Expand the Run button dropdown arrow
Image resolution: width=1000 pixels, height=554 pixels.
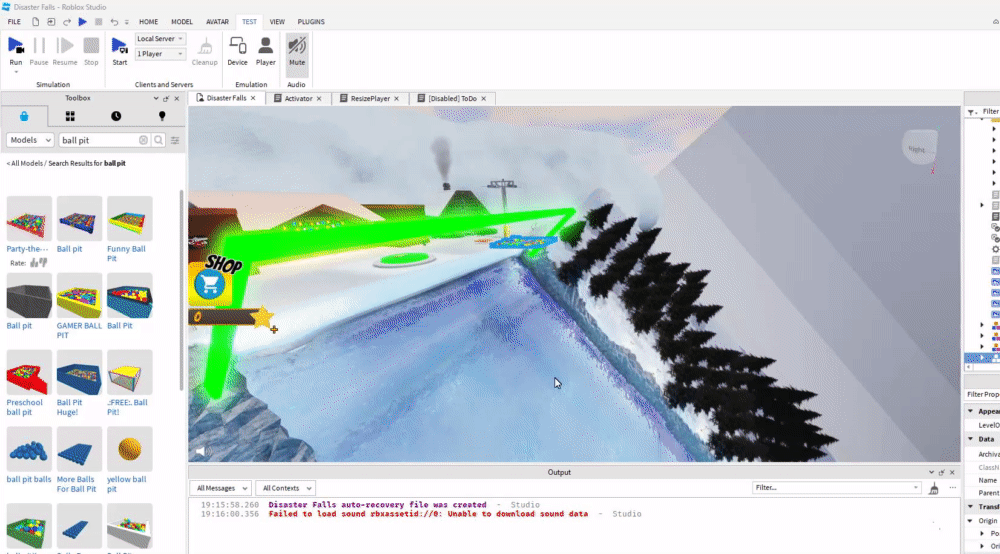coord(16,72)
